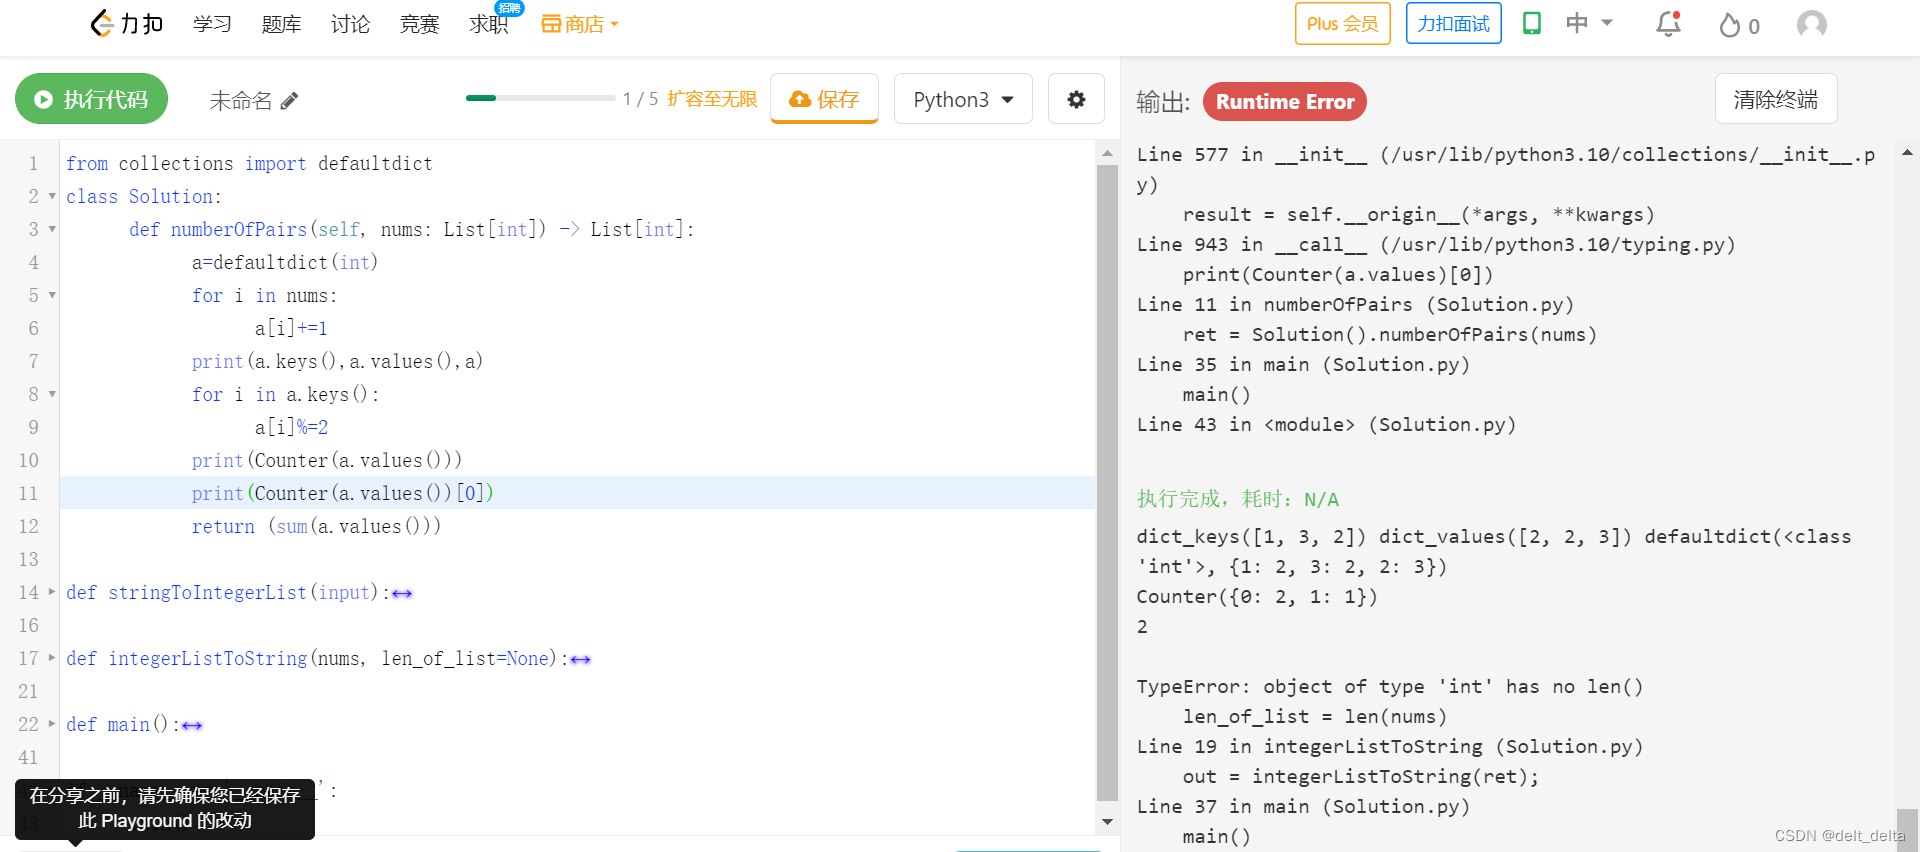Click the code editor scrollbar up arrow

coord(1107,154)
